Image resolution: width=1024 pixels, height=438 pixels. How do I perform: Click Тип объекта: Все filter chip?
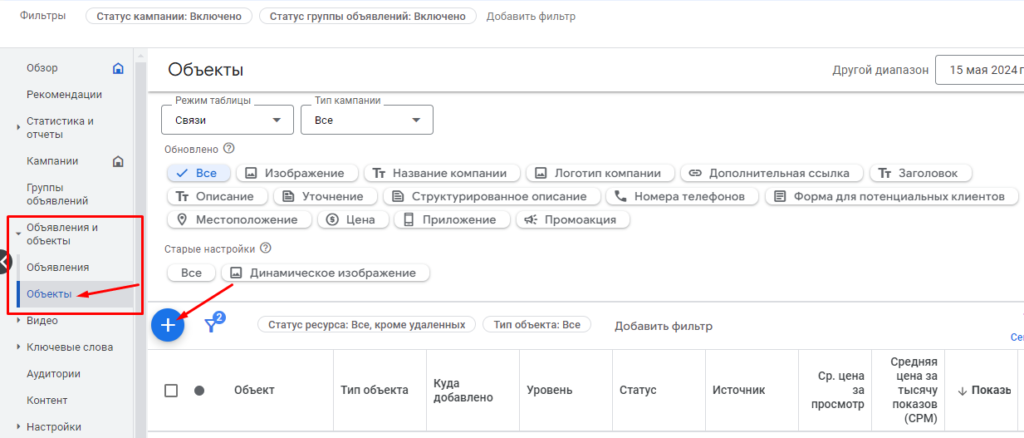[537, 324]
